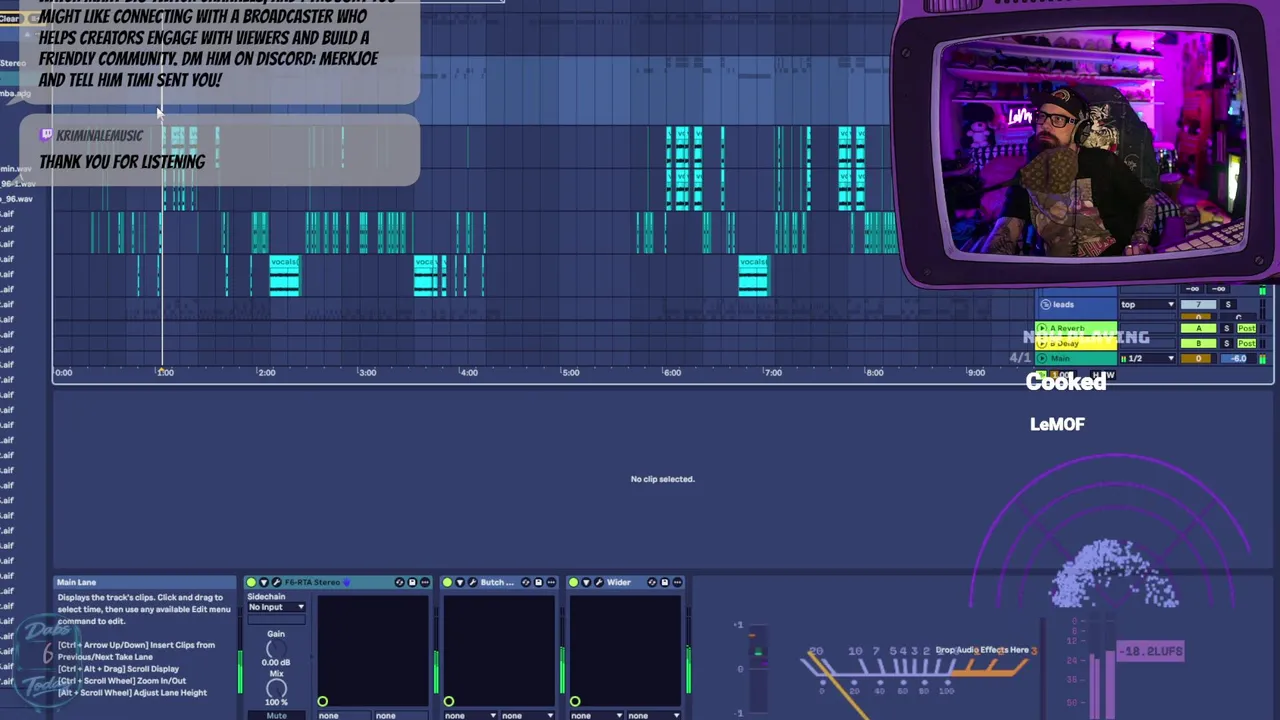The image size is (1280, 720).
Task: Click the Main Lane info view title
Action: 77,582
